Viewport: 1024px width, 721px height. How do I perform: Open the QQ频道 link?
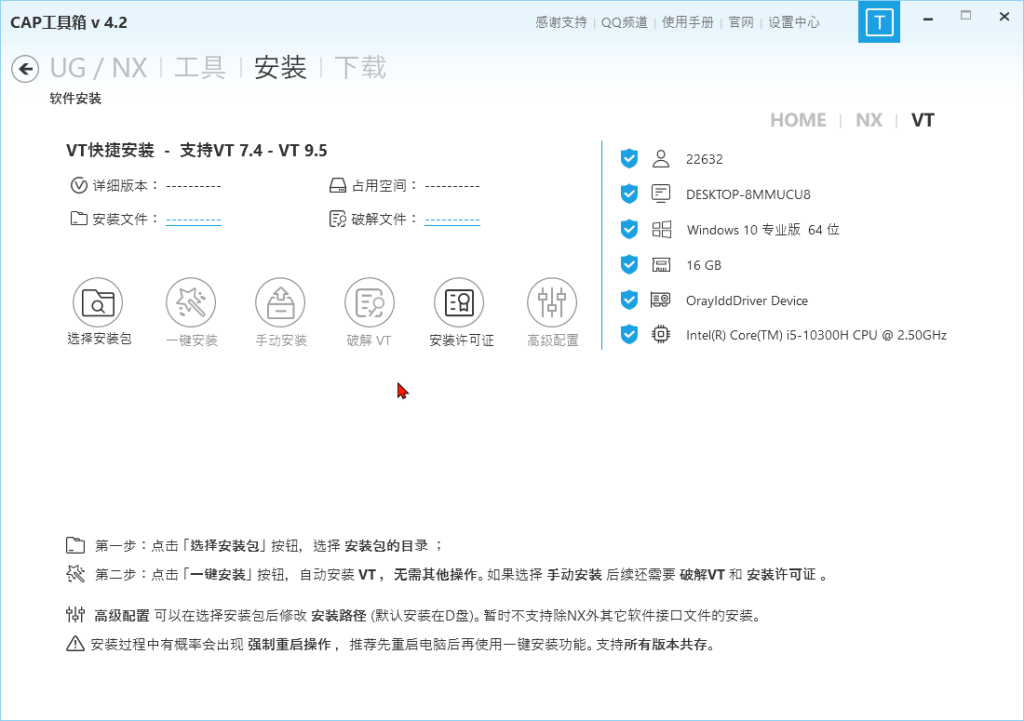click(x=624, y=22)
